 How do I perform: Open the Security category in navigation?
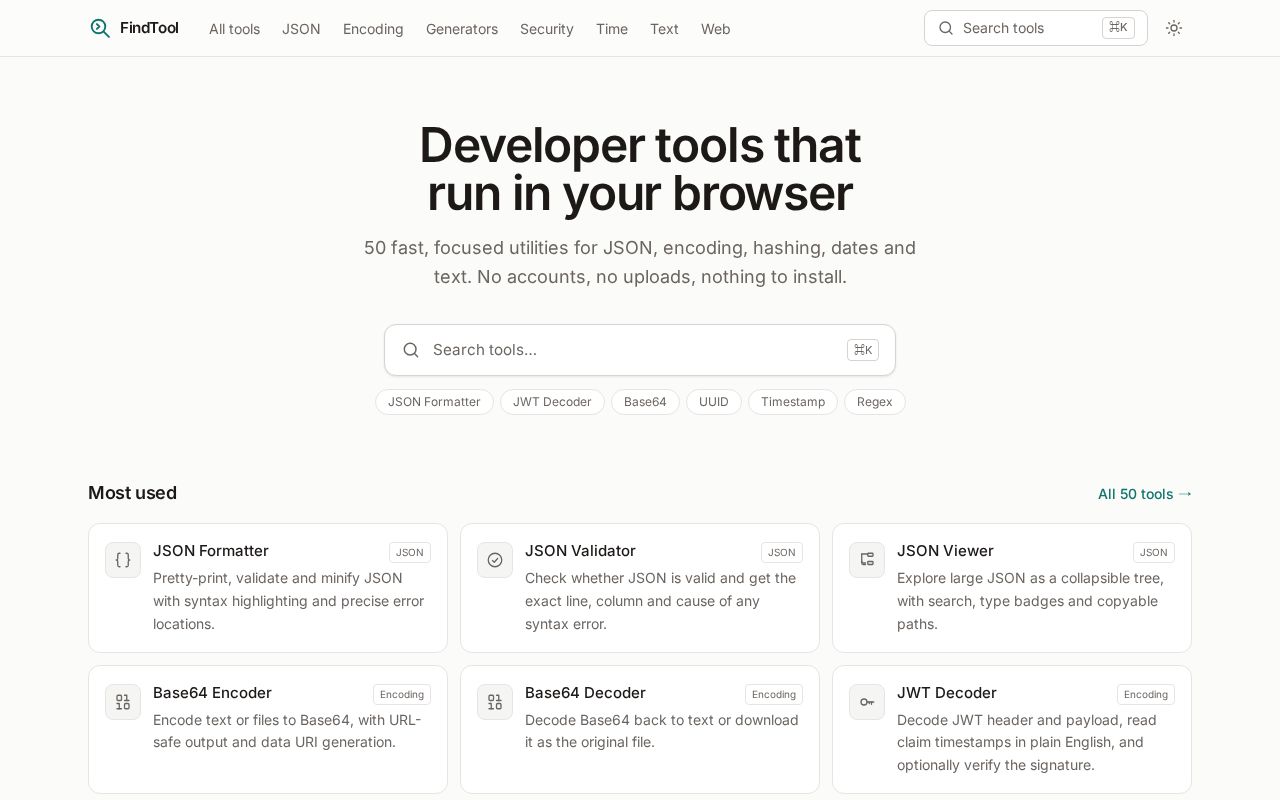pyautogui.click(x=547, y=29)
